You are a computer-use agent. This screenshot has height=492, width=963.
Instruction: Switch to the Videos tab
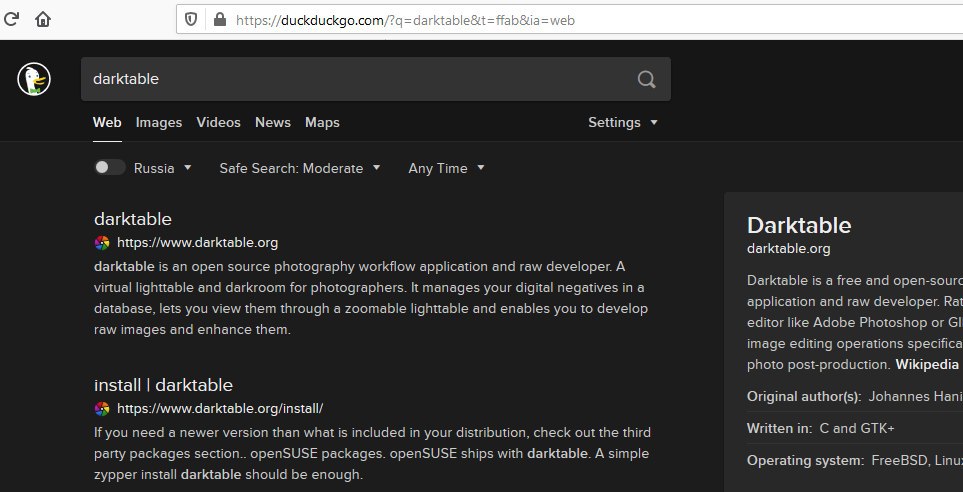coord(219,122)
